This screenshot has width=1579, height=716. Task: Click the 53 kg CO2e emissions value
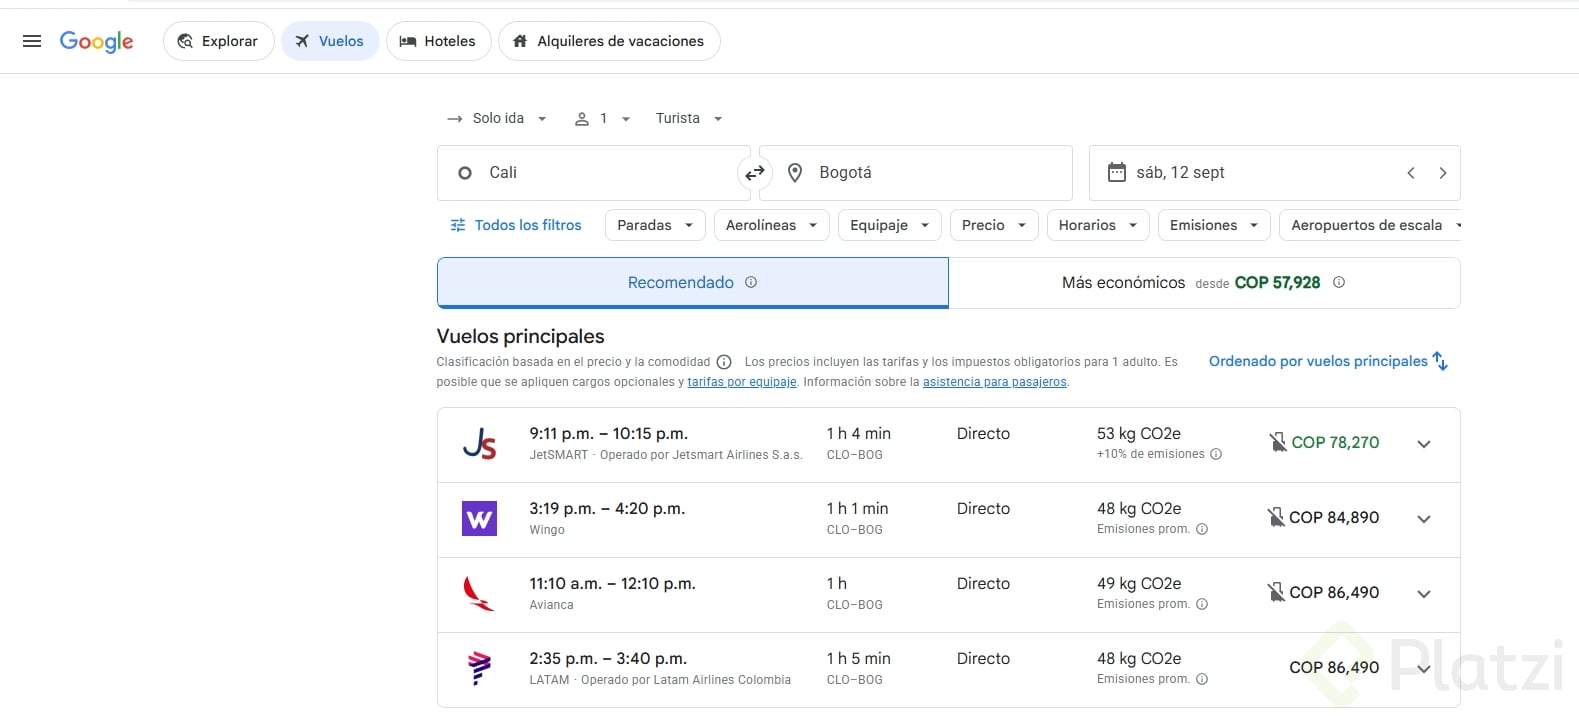pos(1139,433)
